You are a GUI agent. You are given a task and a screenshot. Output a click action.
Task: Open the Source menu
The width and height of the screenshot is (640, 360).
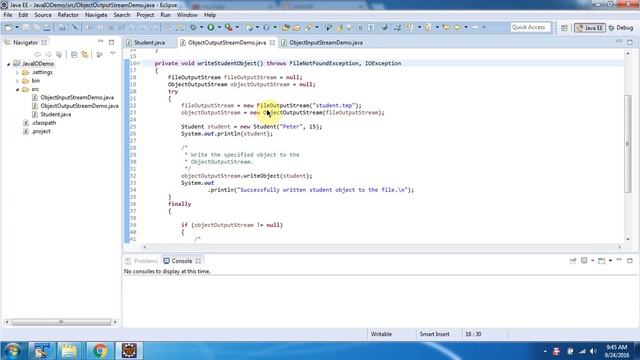[x=43, y=15]
